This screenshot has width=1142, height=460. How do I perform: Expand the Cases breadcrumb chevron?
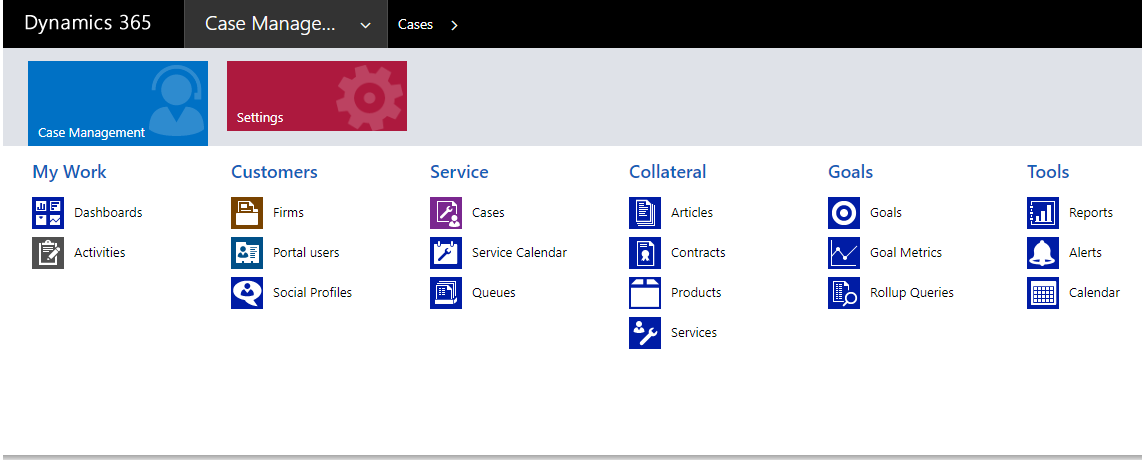(454, 25)
